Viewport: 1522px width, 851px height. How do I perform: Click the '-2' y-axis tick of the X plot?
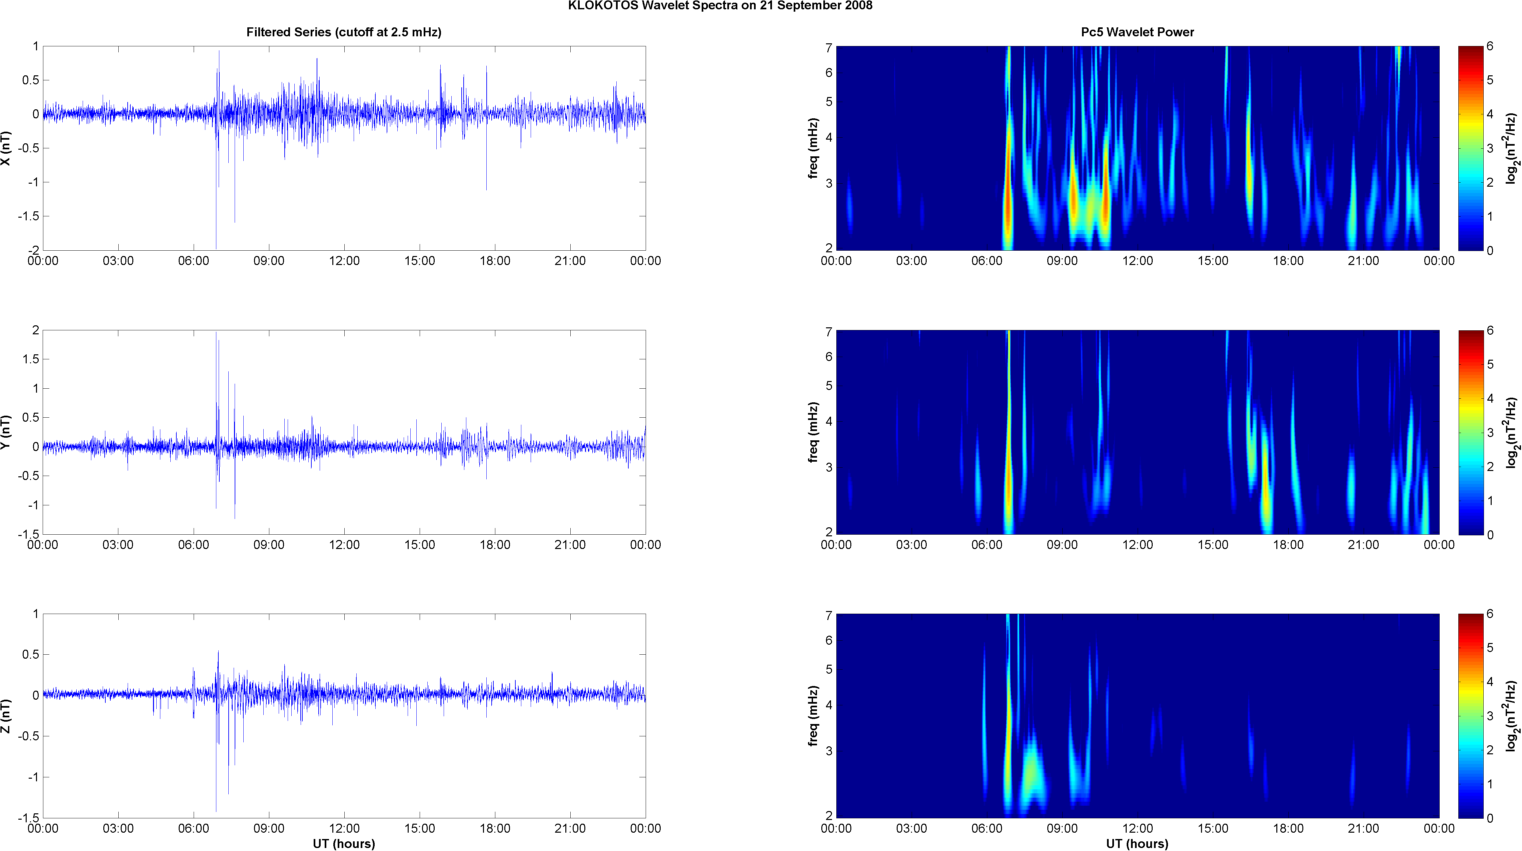point(33,250)
